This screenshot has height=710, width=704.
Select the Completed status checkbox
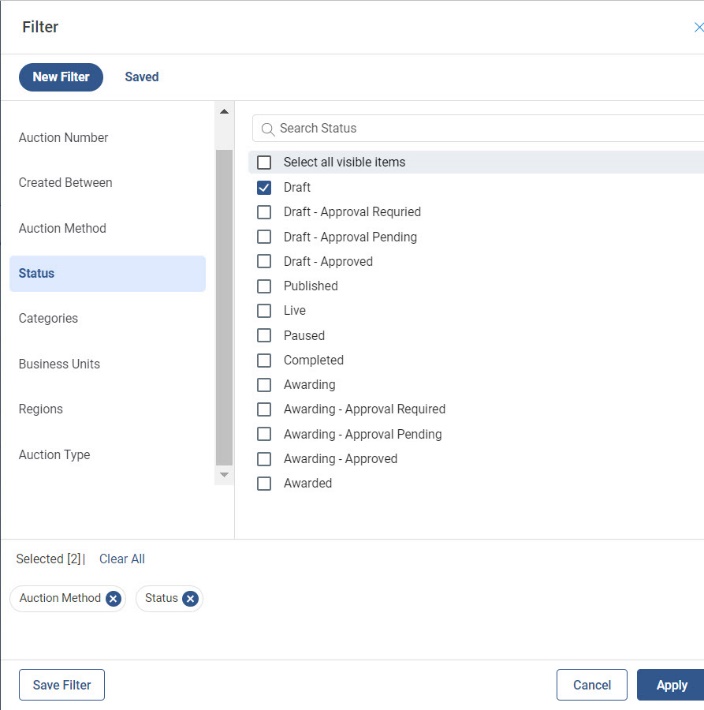pyautogui.click(x=264, y=360)
